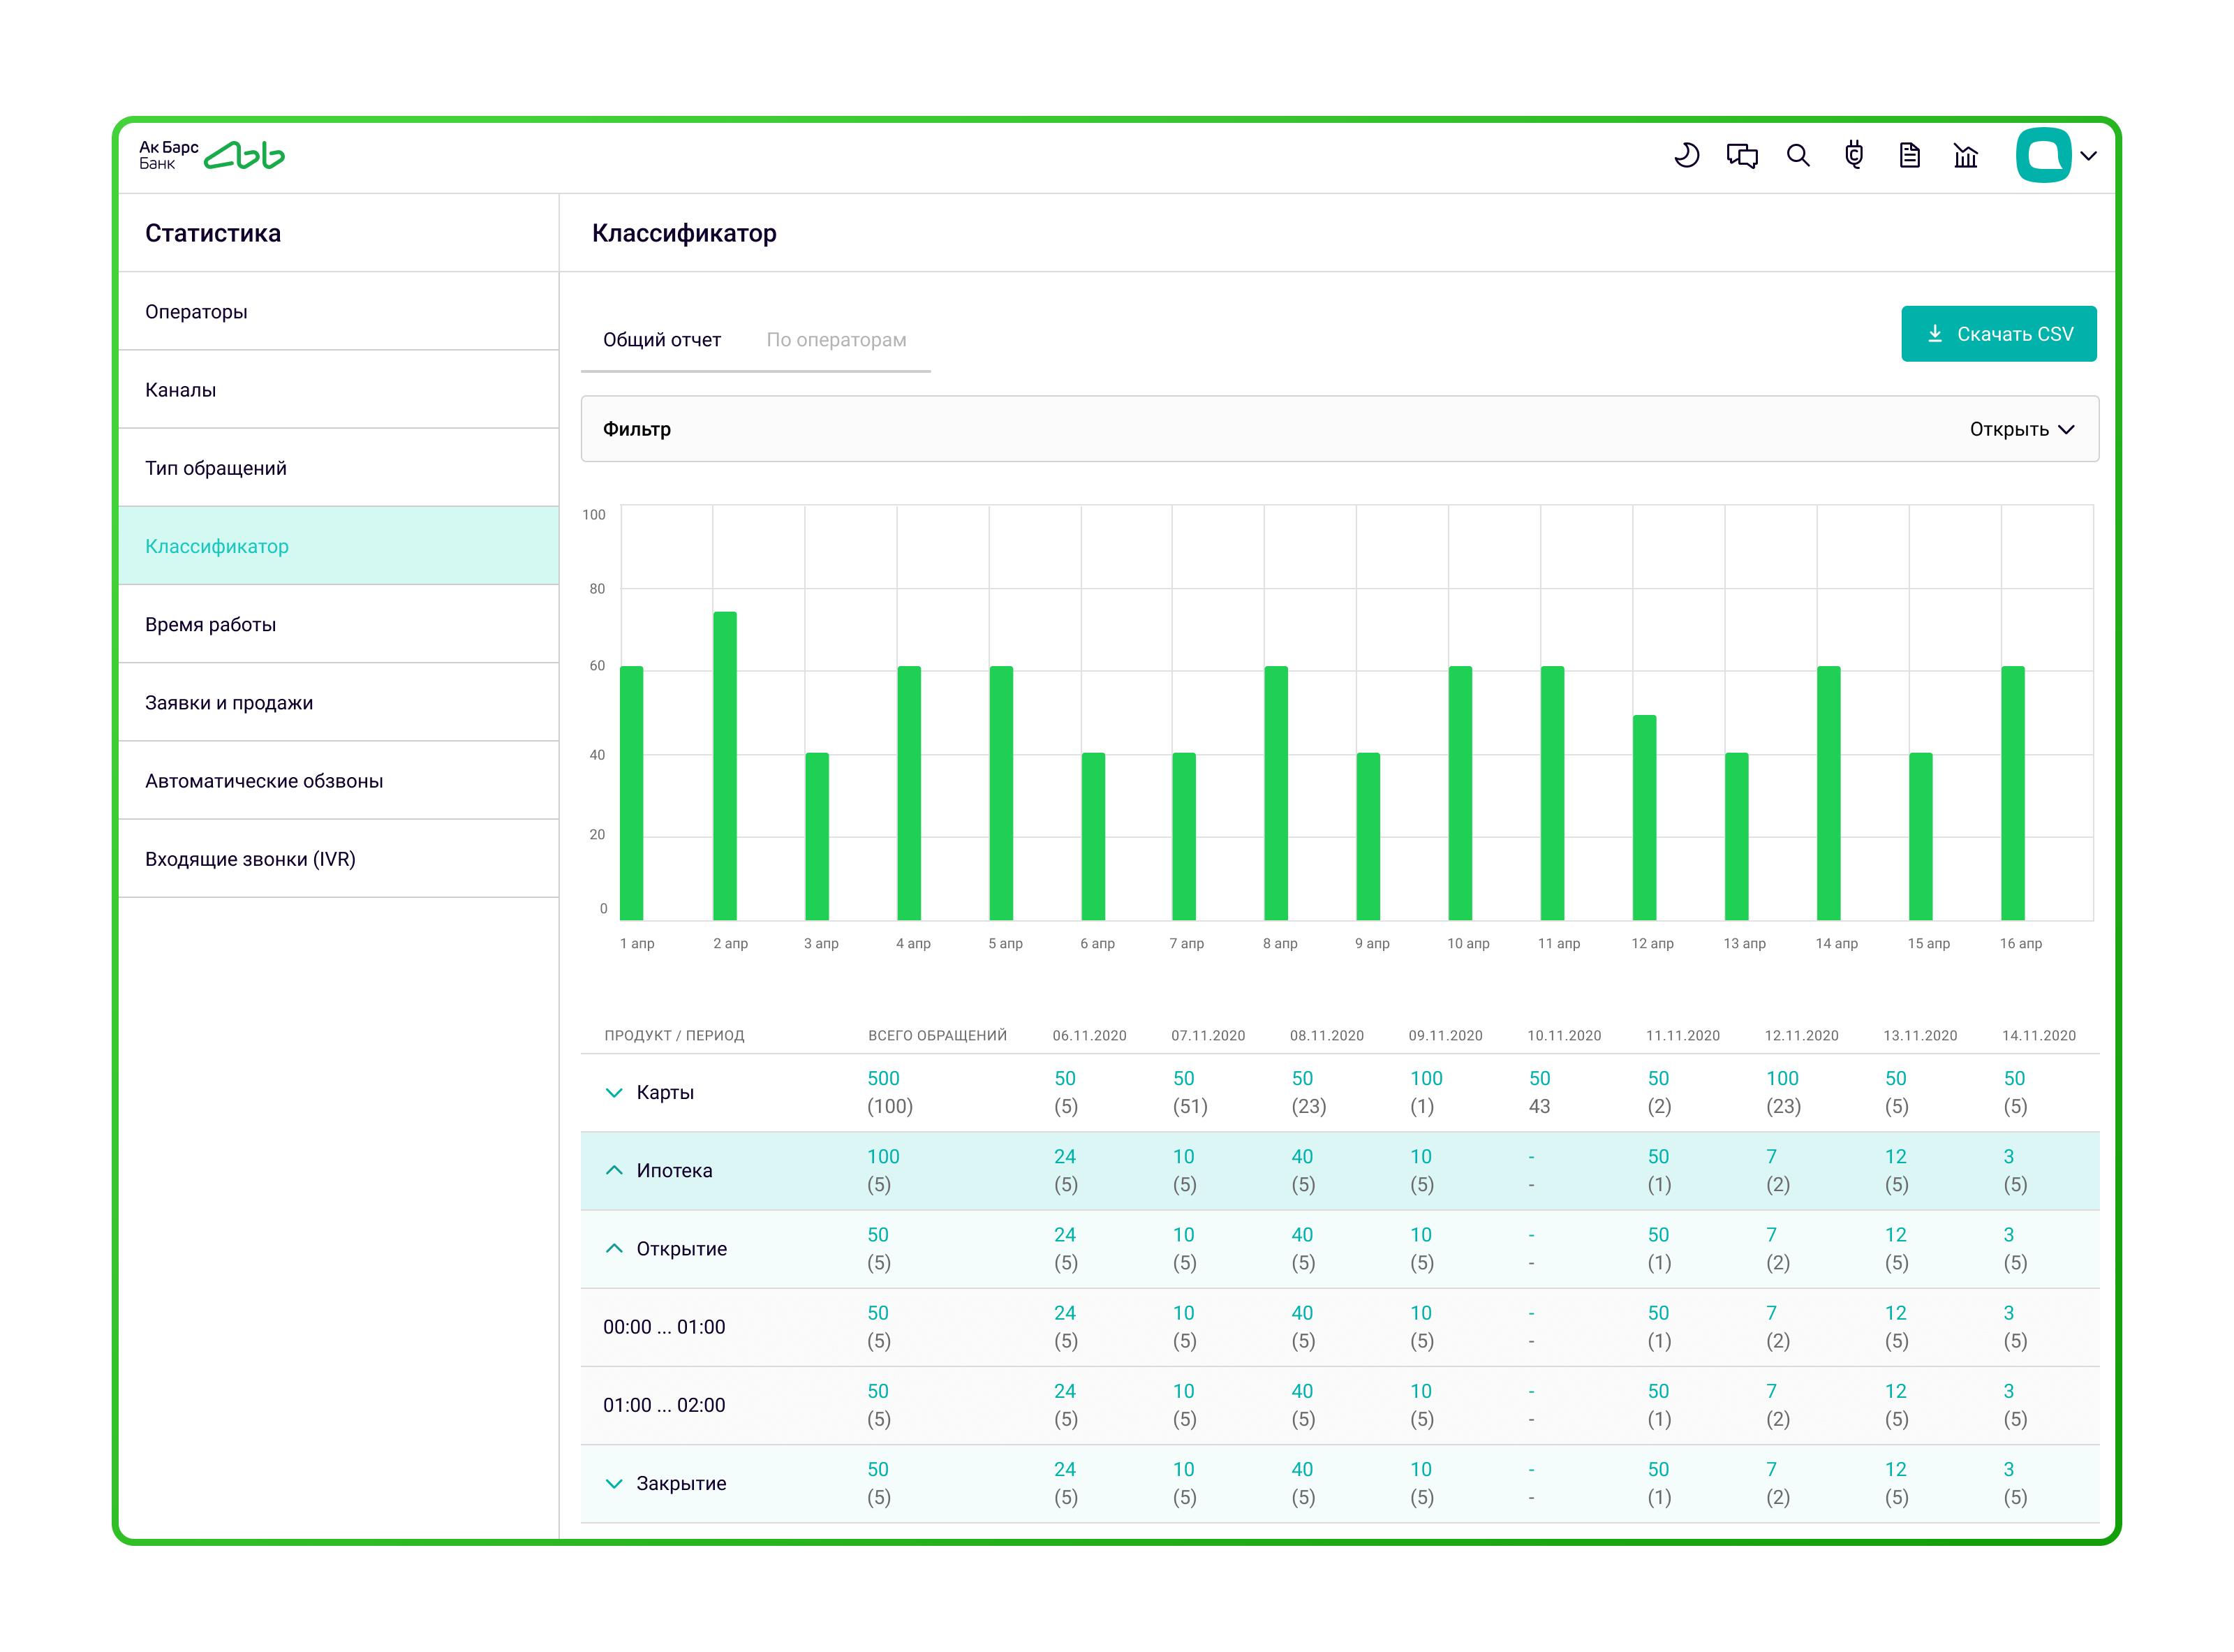Open the plug integrations icon
Image resolution: width=2234 pixels, height=1652 pixels.
tap(1854, 155)
